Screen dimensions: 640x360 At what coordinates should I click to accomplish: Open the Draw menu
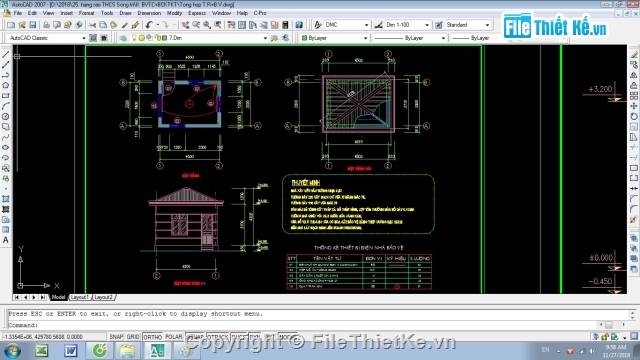(125, 13)
